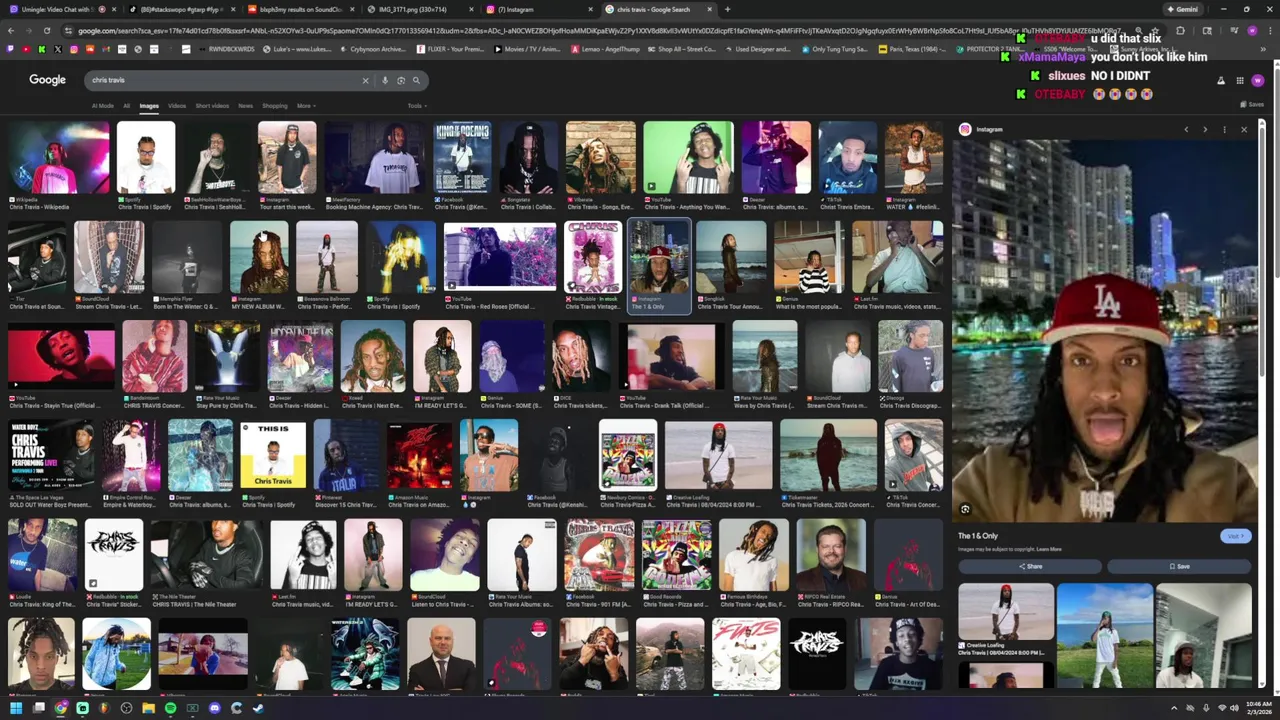Screen dimensions: 1280x720
Task: Open the Google apps grid
Action: 1240,81
